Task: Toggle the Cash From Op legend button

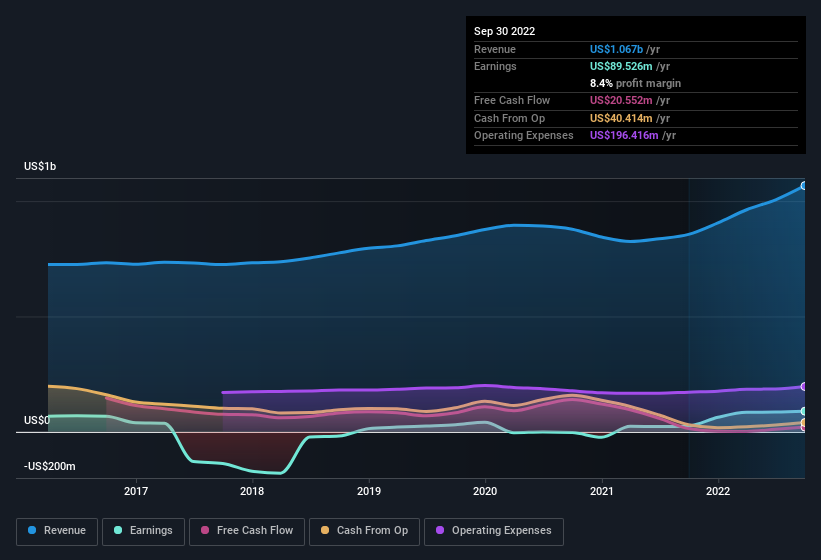Action: (x=364, y=531)
